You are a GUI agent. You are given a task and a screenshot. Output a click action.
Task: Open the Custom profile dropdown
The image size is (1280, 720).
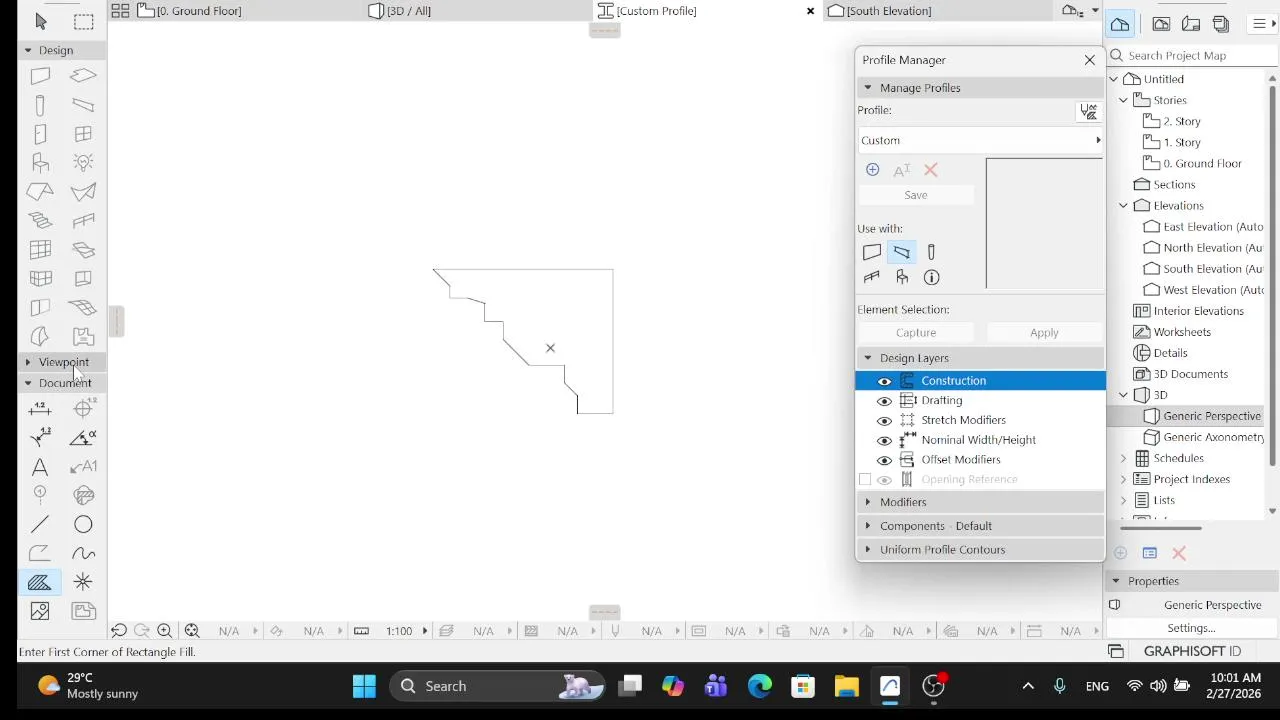[x=980, y=140]
